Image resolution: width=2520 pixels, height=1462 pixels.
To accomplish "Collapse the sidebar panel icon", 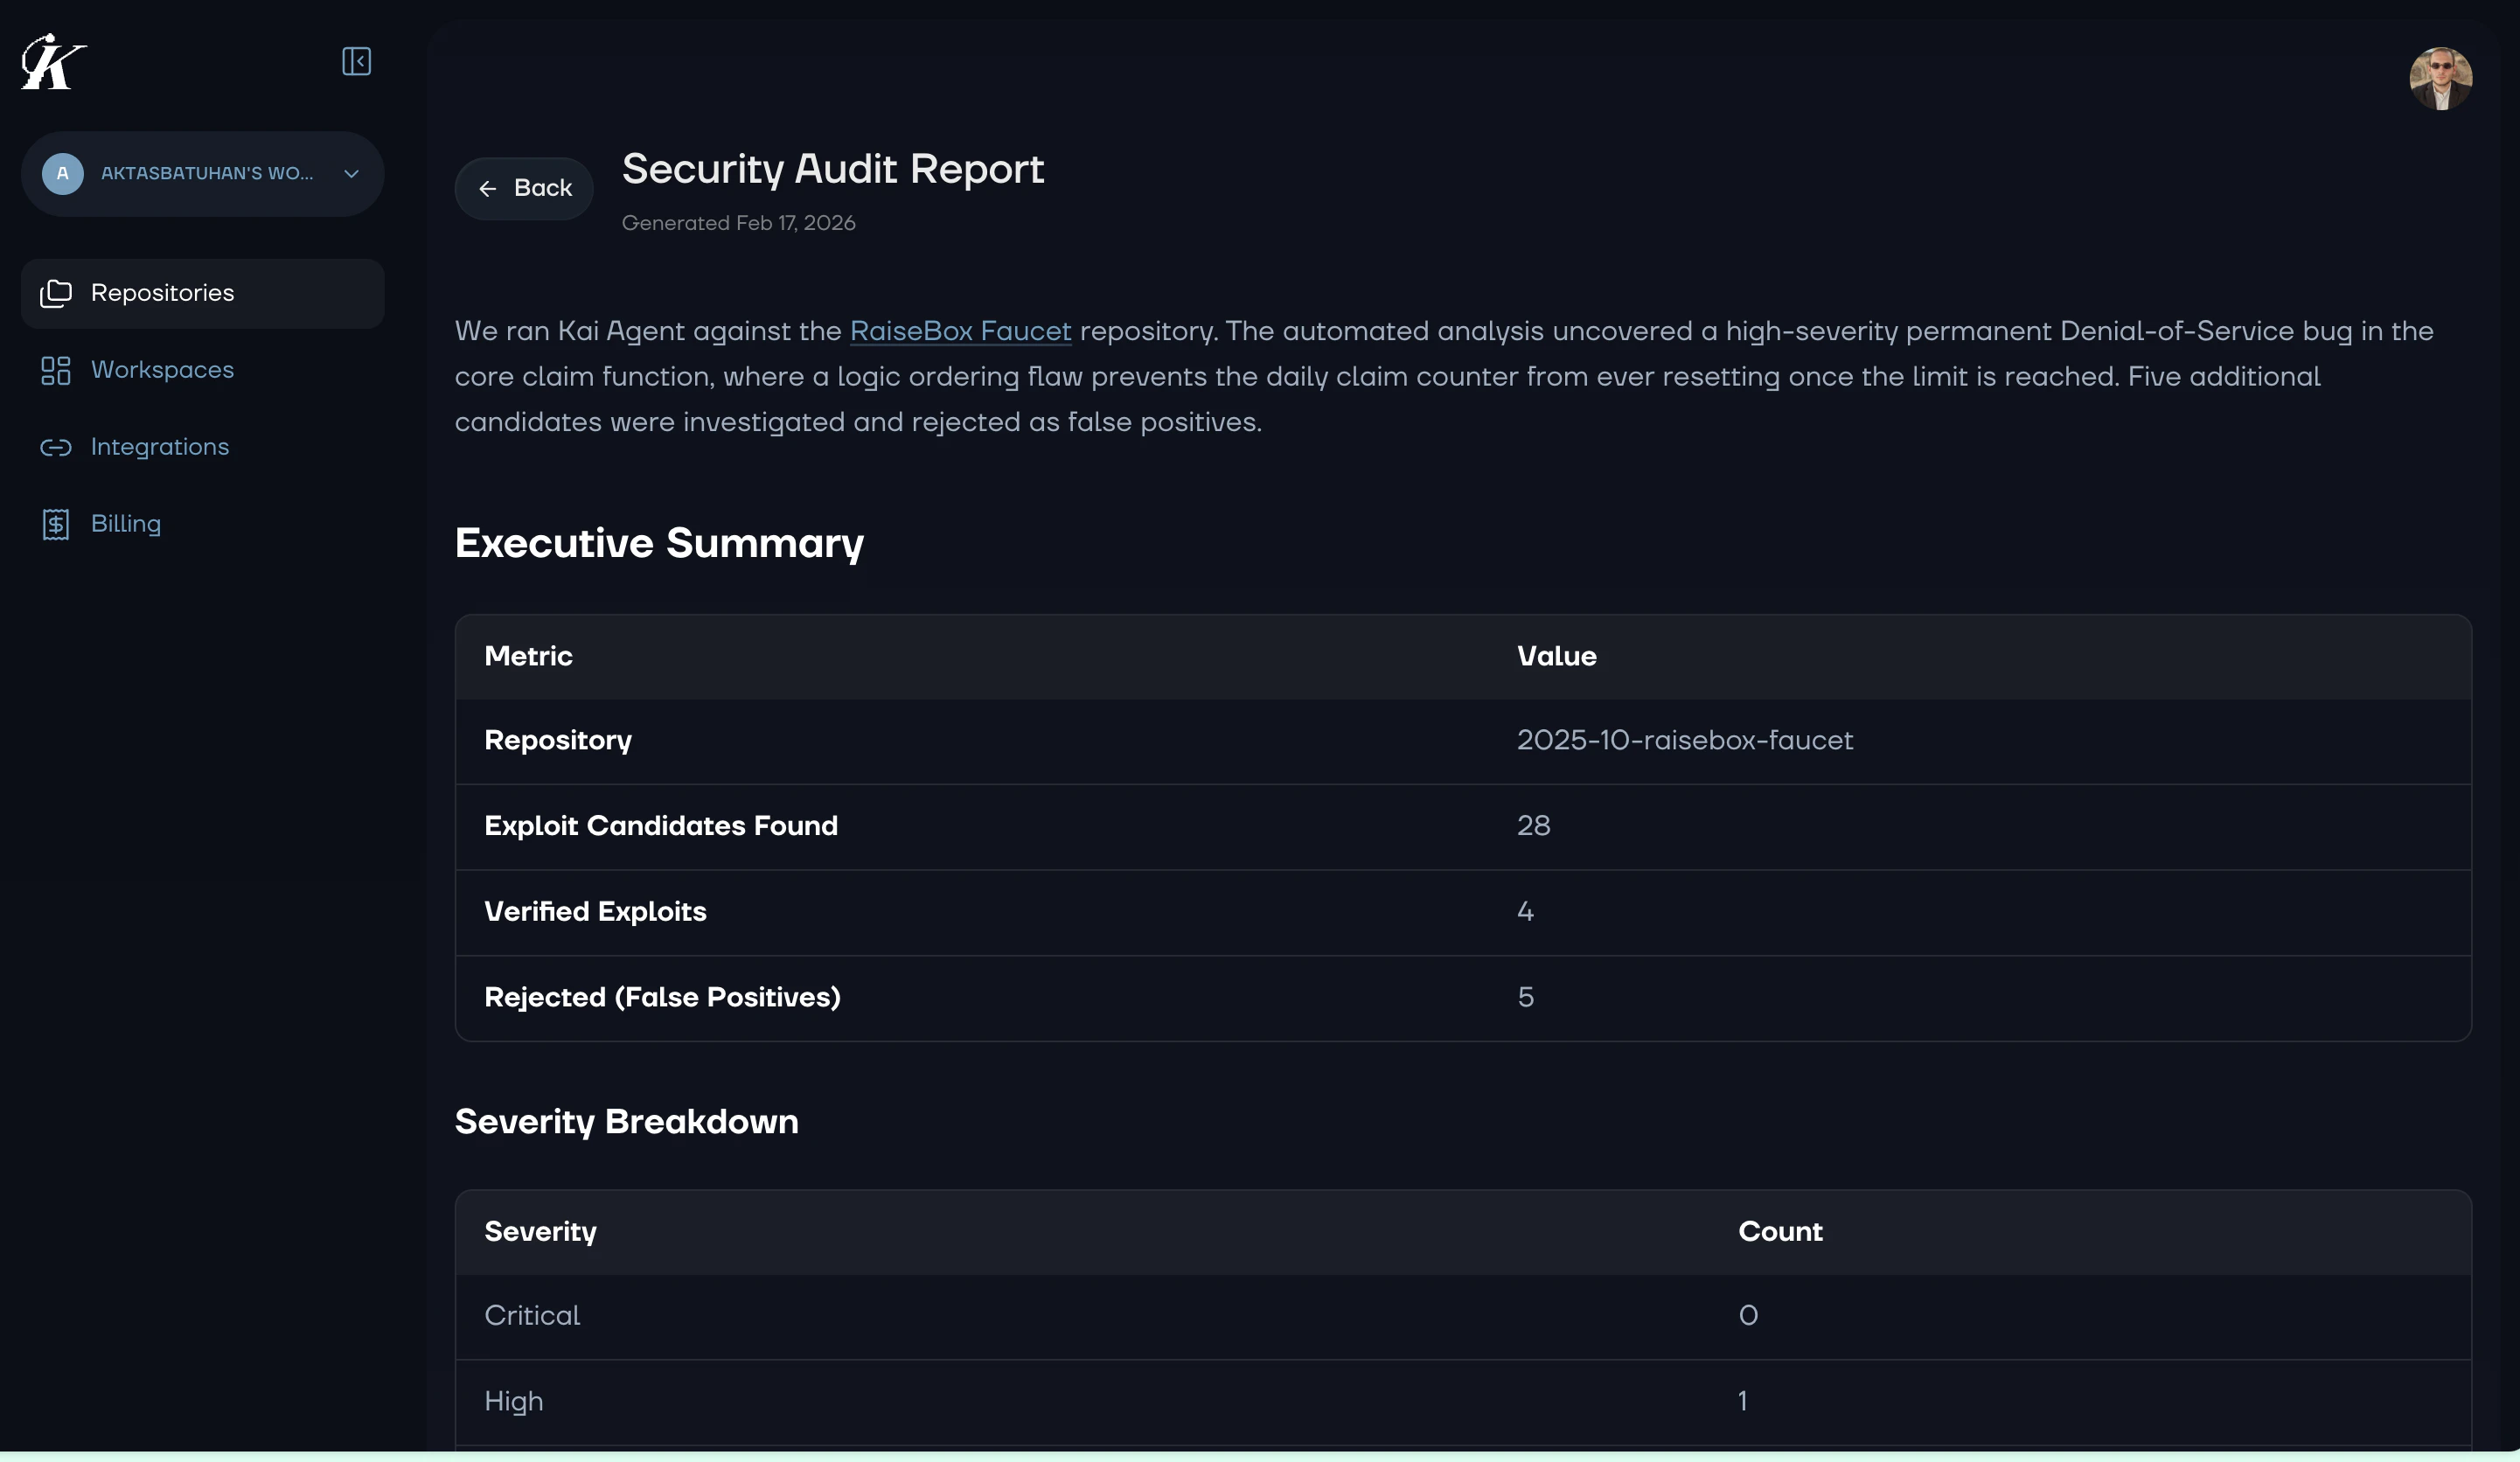I will 356,62.
